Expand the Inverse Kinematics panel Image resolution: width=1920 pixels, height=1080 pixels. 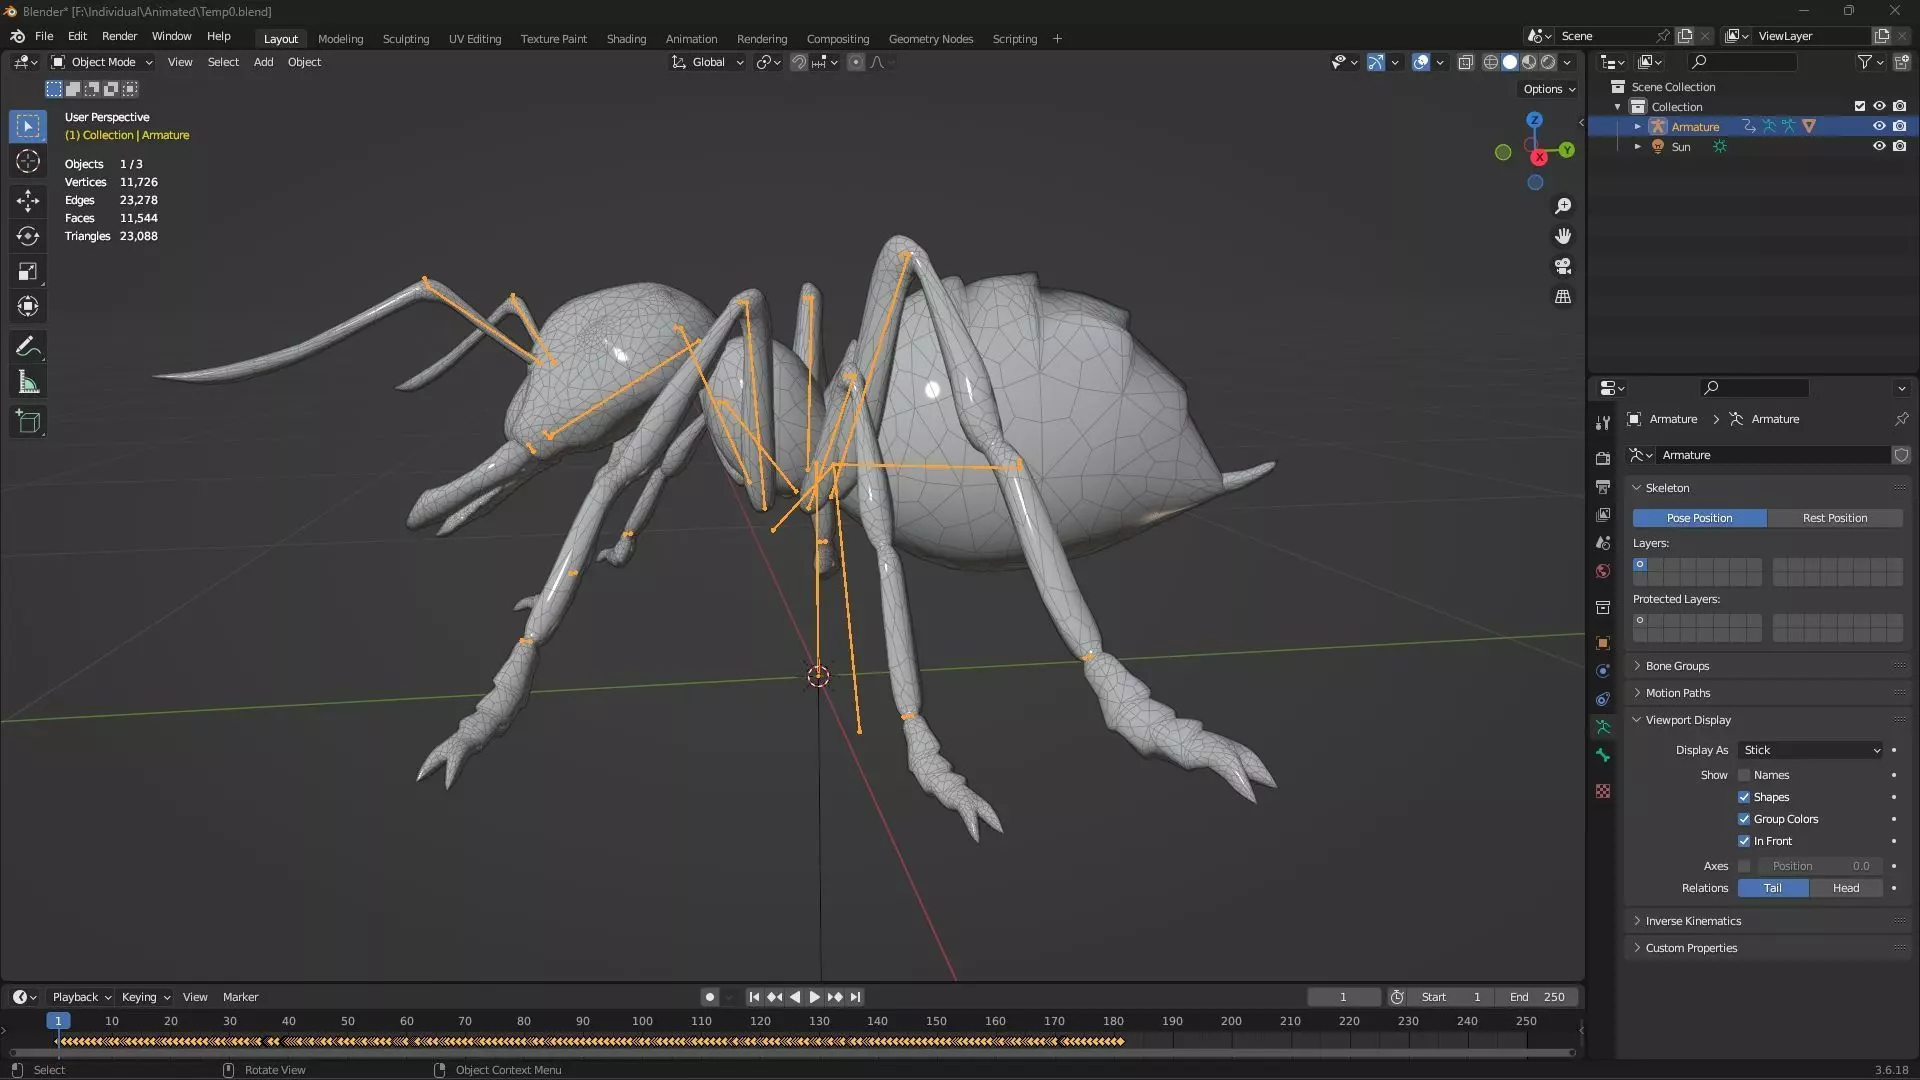tap(1693, 921)
